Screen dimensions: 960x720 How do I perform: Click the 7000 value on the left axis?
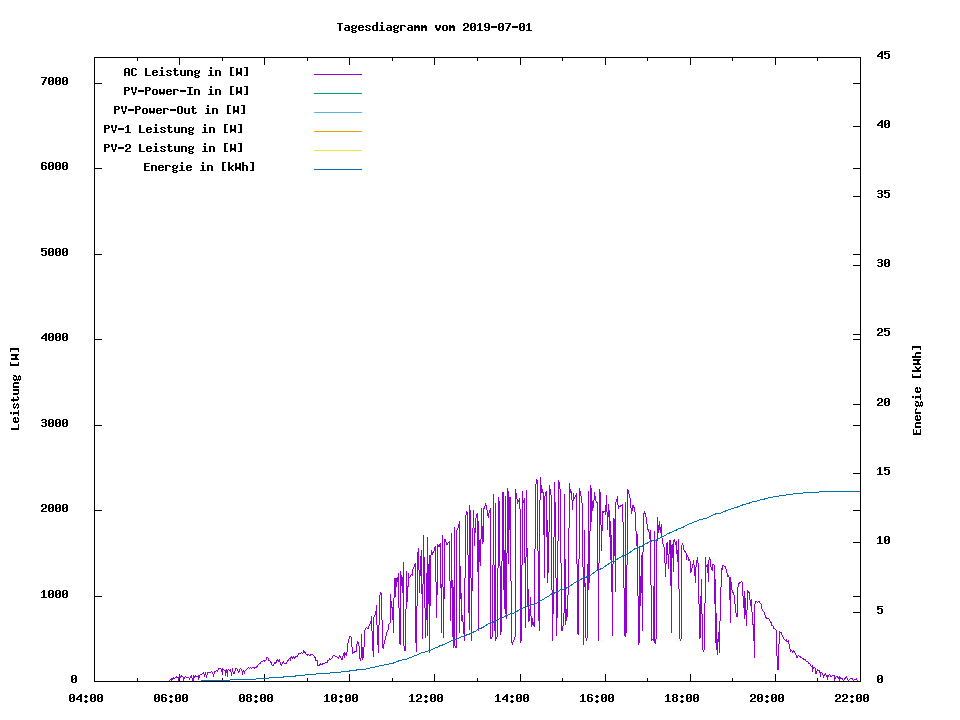point(53,81)
